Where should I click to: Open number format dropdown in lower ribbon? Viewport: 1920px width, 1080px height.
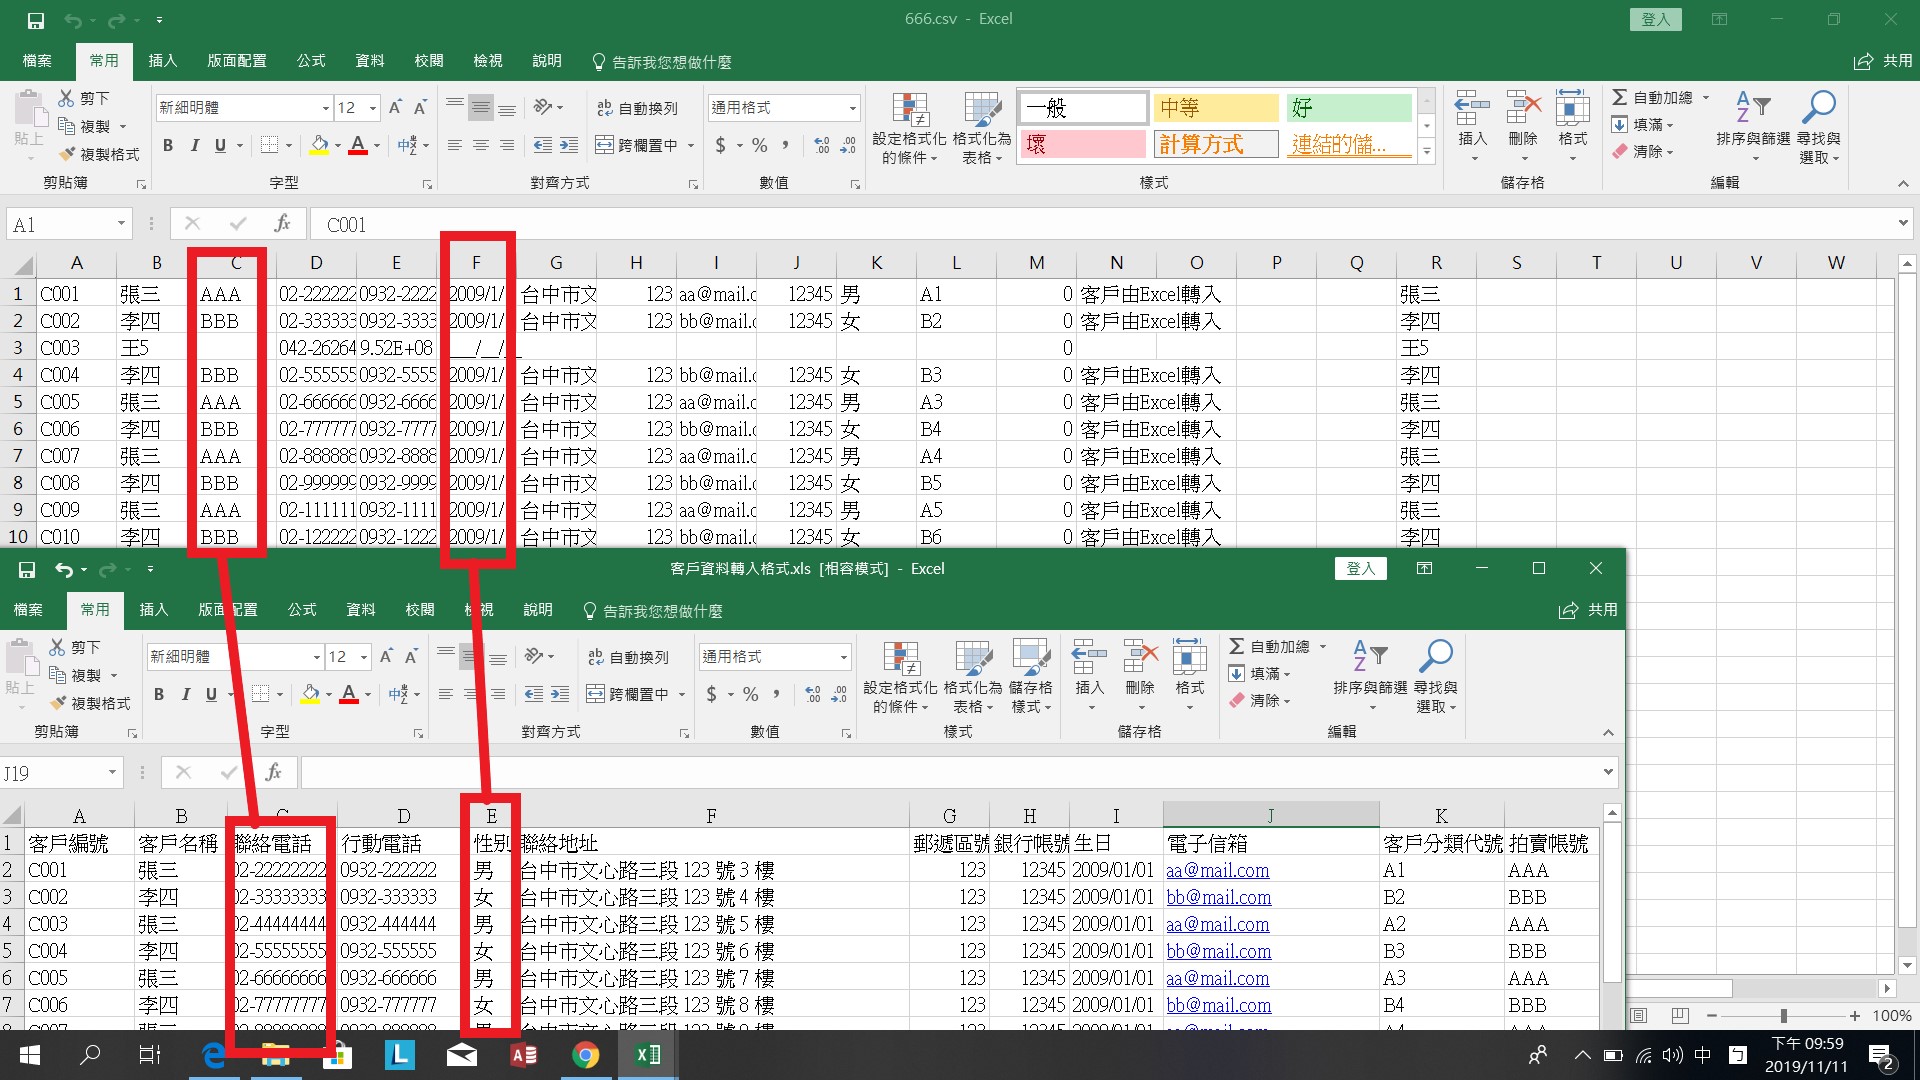pos(844,657)
